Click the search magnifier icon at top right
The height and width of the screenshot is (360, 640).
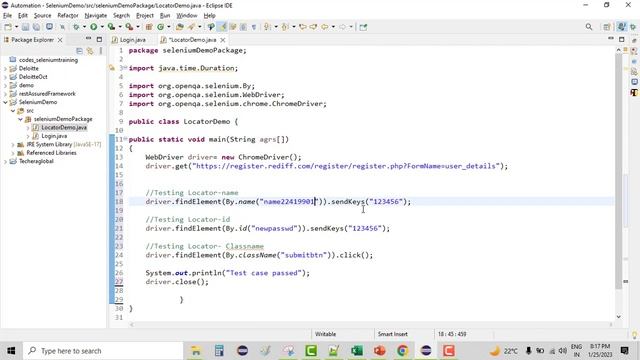coord(589,27)
